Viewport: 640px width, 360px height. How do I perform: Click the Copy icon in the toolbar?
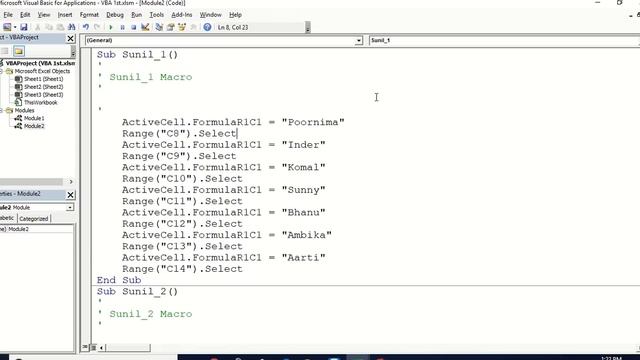(49, 27)
